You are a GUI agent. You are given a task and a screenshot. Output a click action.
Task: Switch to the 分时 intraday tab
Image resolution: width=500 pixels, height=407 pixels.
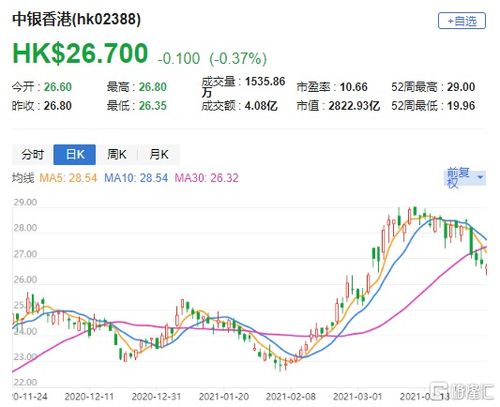click(x=33, y=155)
